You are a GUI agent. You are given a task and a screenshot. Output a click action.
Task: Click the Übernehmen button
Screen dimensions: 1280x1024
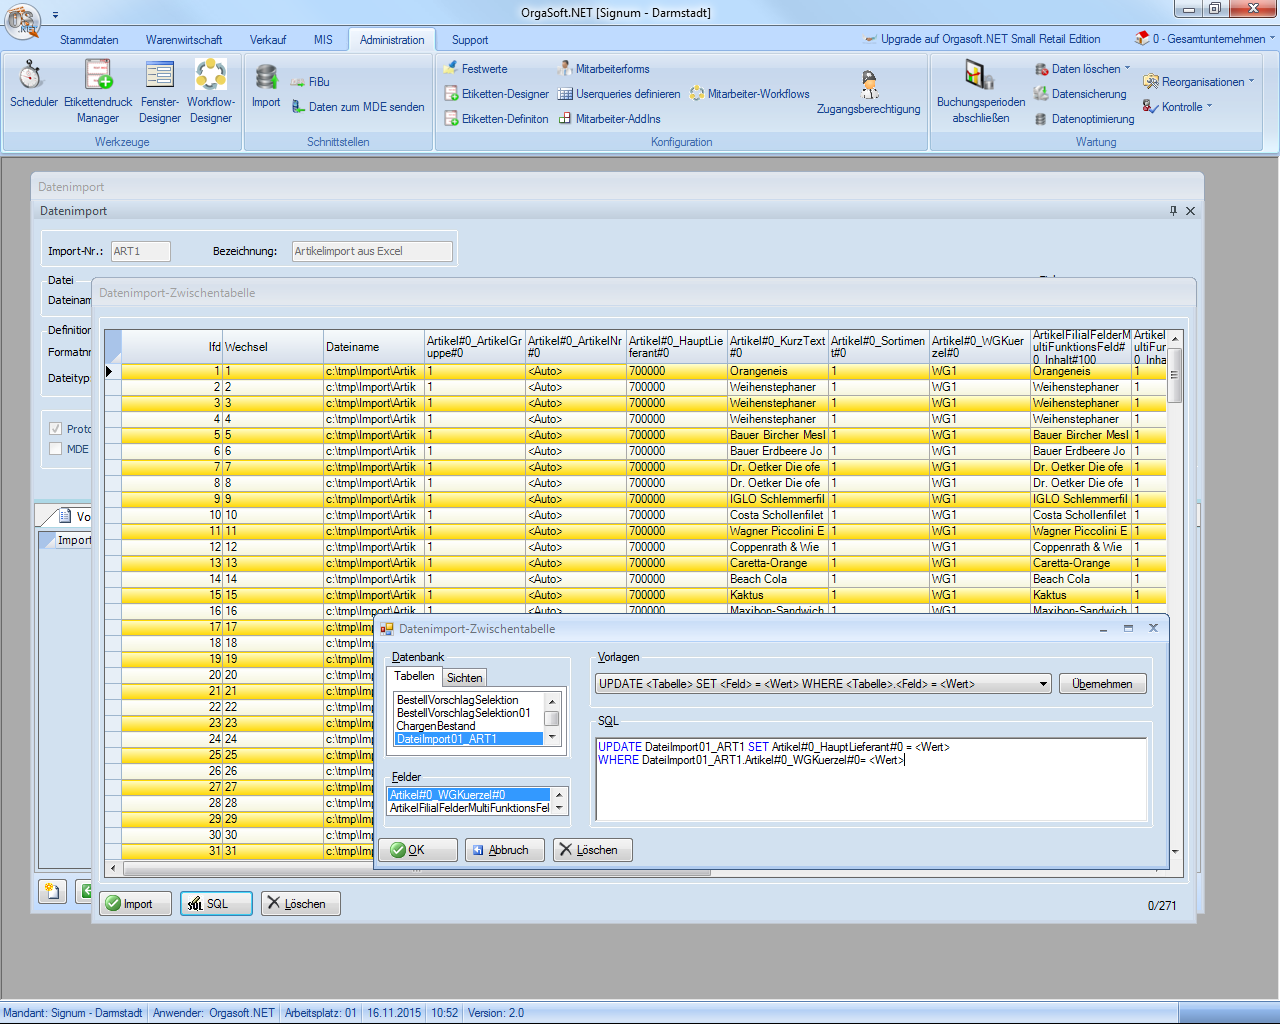(1102, 684)
